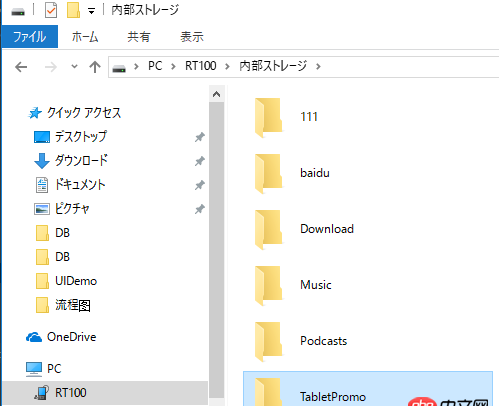Go back with the left arrow button
This screenshot has width=499, height=406.
click(x=21, y=67)
